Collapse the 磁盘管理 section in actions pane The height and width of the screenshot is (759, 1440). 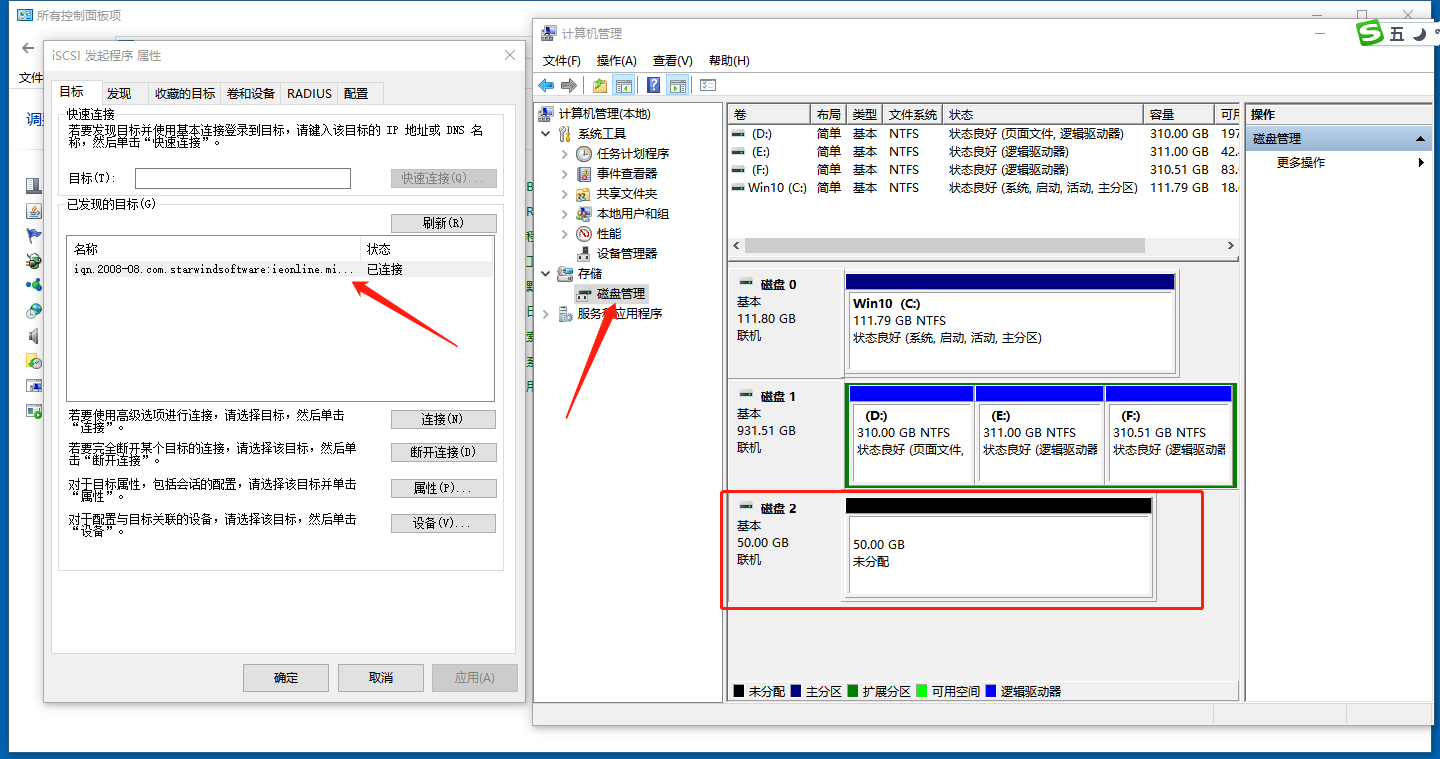click(x=1421, y=139)
